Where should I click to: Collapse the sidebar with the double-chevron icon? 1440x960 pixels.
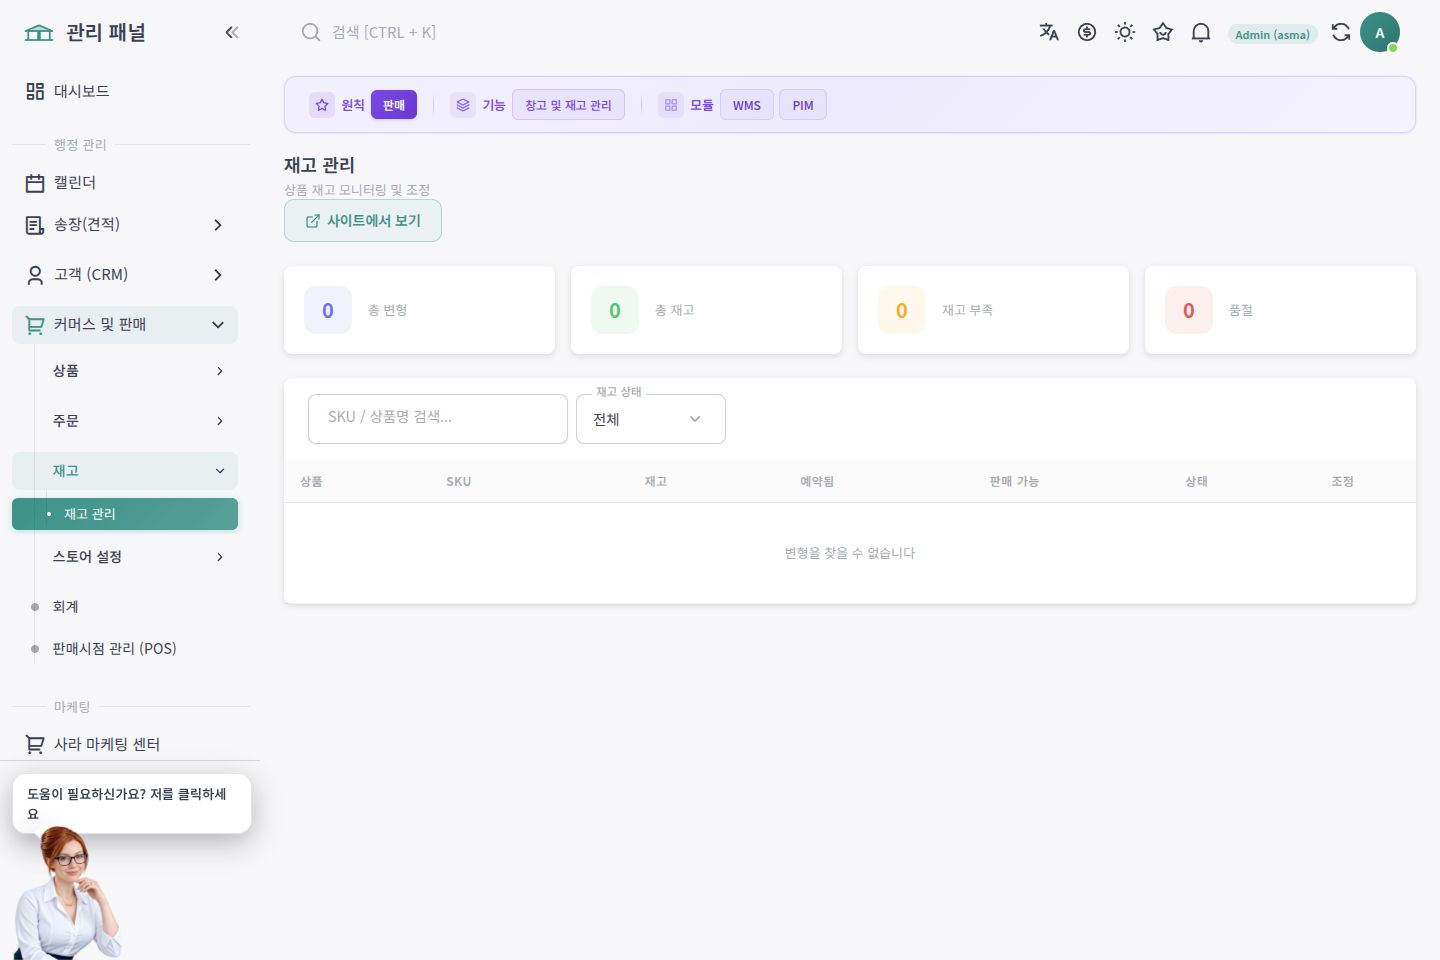point(232,32)
